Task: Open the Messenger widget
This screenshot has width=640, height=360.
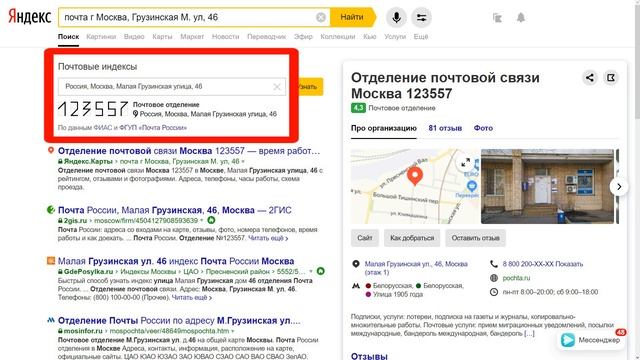Action: [591, 340]
